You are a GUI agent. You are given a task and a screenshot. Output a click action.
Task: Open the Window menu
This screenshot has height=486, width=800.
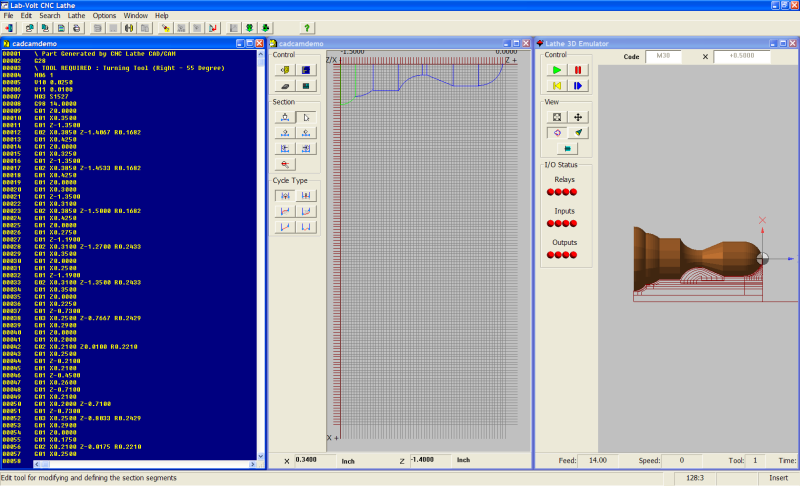[136, 16]
